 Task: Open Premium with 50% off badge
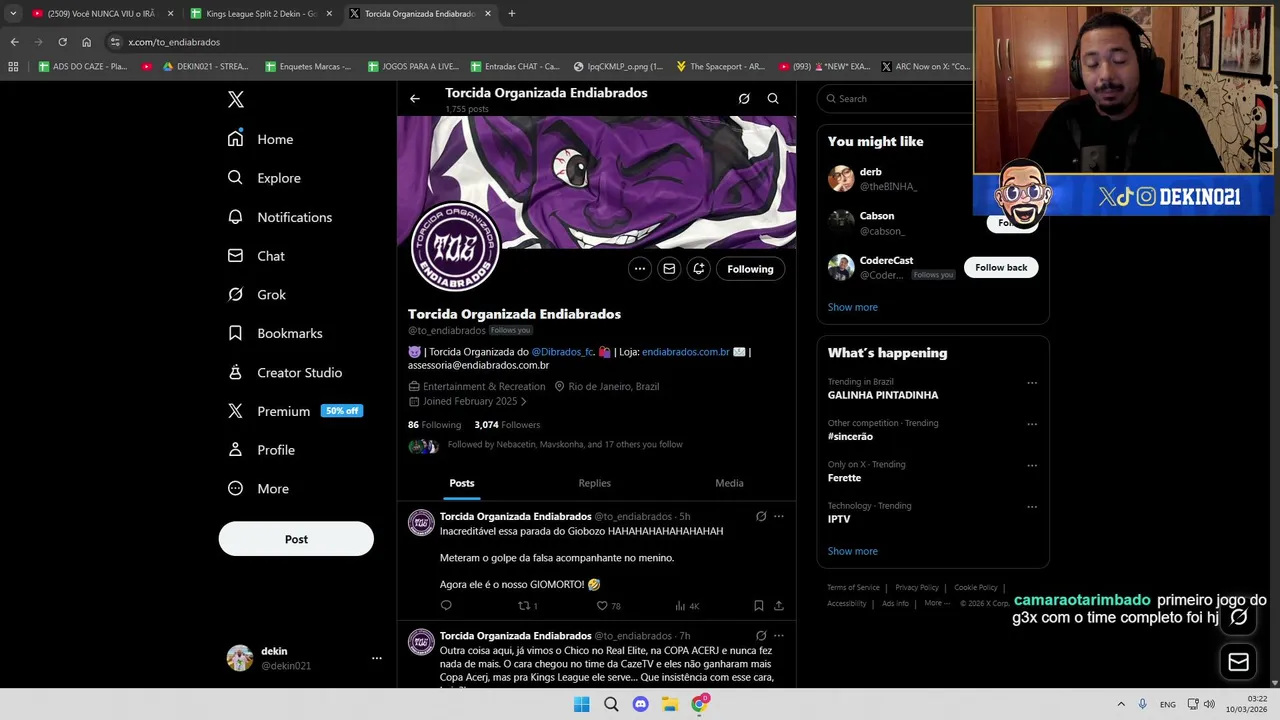click(x=295, y=411)
